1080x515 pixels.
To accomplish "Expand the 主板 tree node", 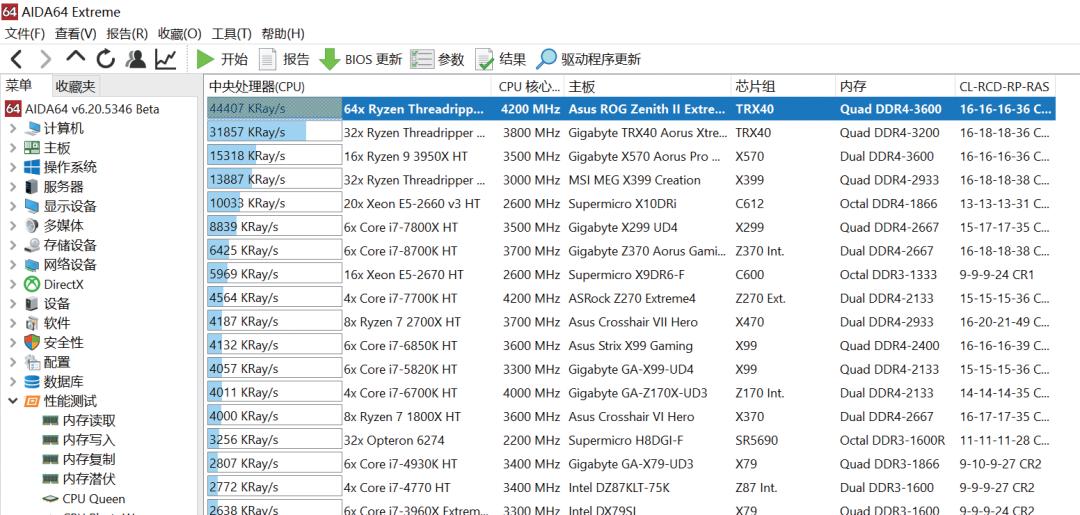I will point(12,148).
